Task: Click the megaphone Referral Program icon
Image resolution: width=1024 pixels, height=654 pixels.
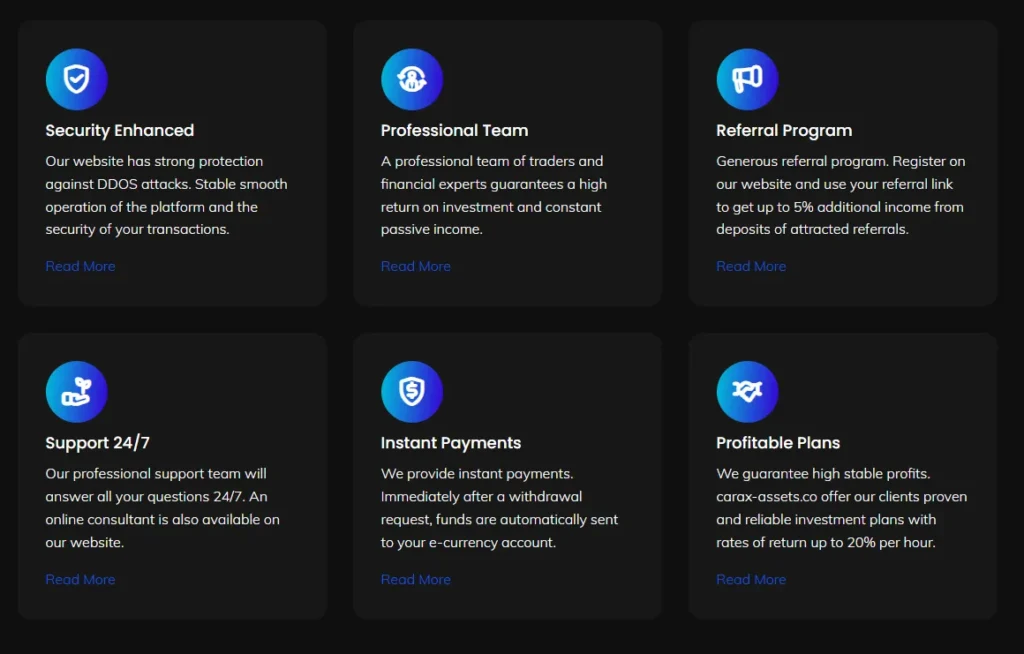Action: pos(747,79)
